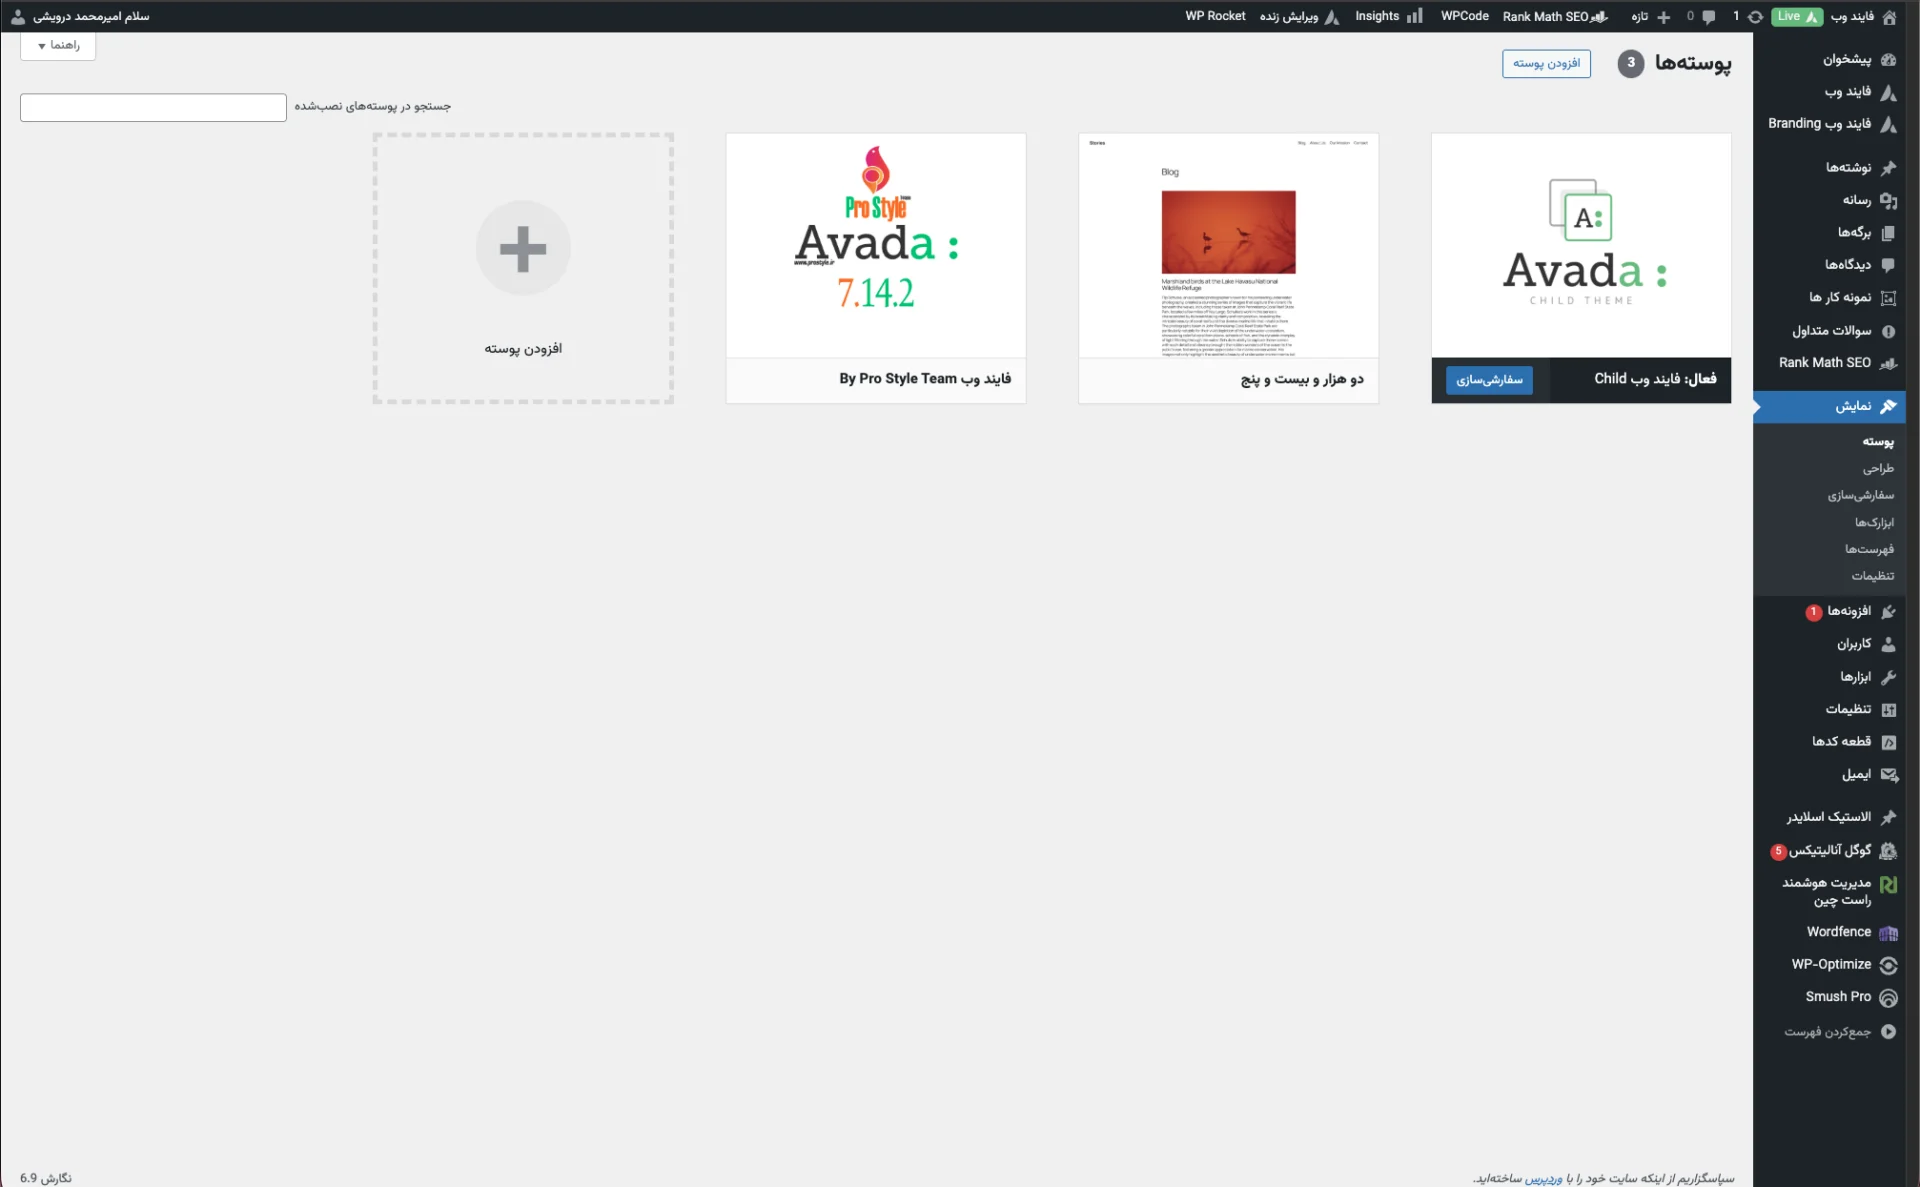Click the FAQ info icon (سوالات متداول)
Image resolution: width=1920 pixels, height=1187 pixels.
coord(1888,331)
